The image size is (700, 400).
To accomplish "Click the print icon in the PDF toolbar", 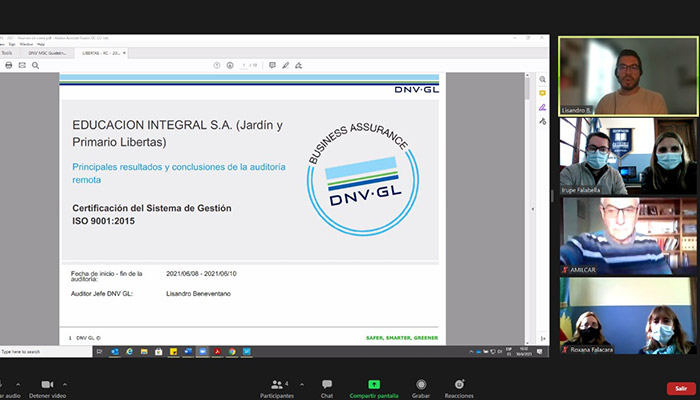I will (x=8, y=65).
